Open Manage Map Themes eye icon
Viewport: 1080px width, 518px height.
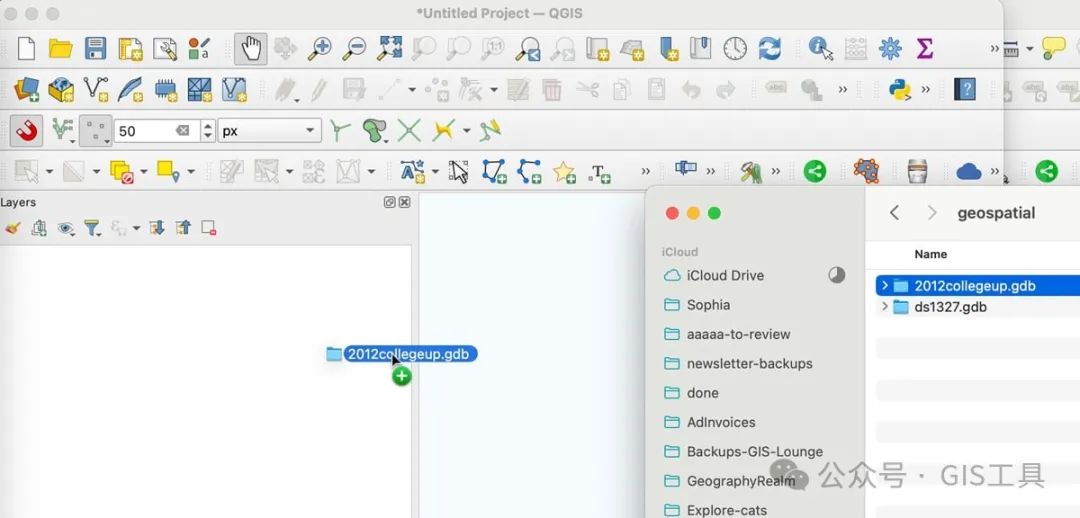click(x=66, y=228)
